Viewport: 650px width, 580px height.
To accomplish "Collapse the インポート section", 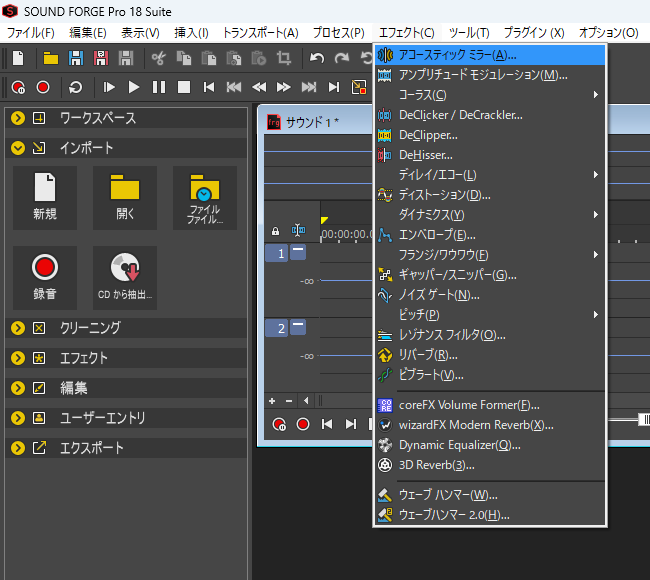I will coord(18,148).
